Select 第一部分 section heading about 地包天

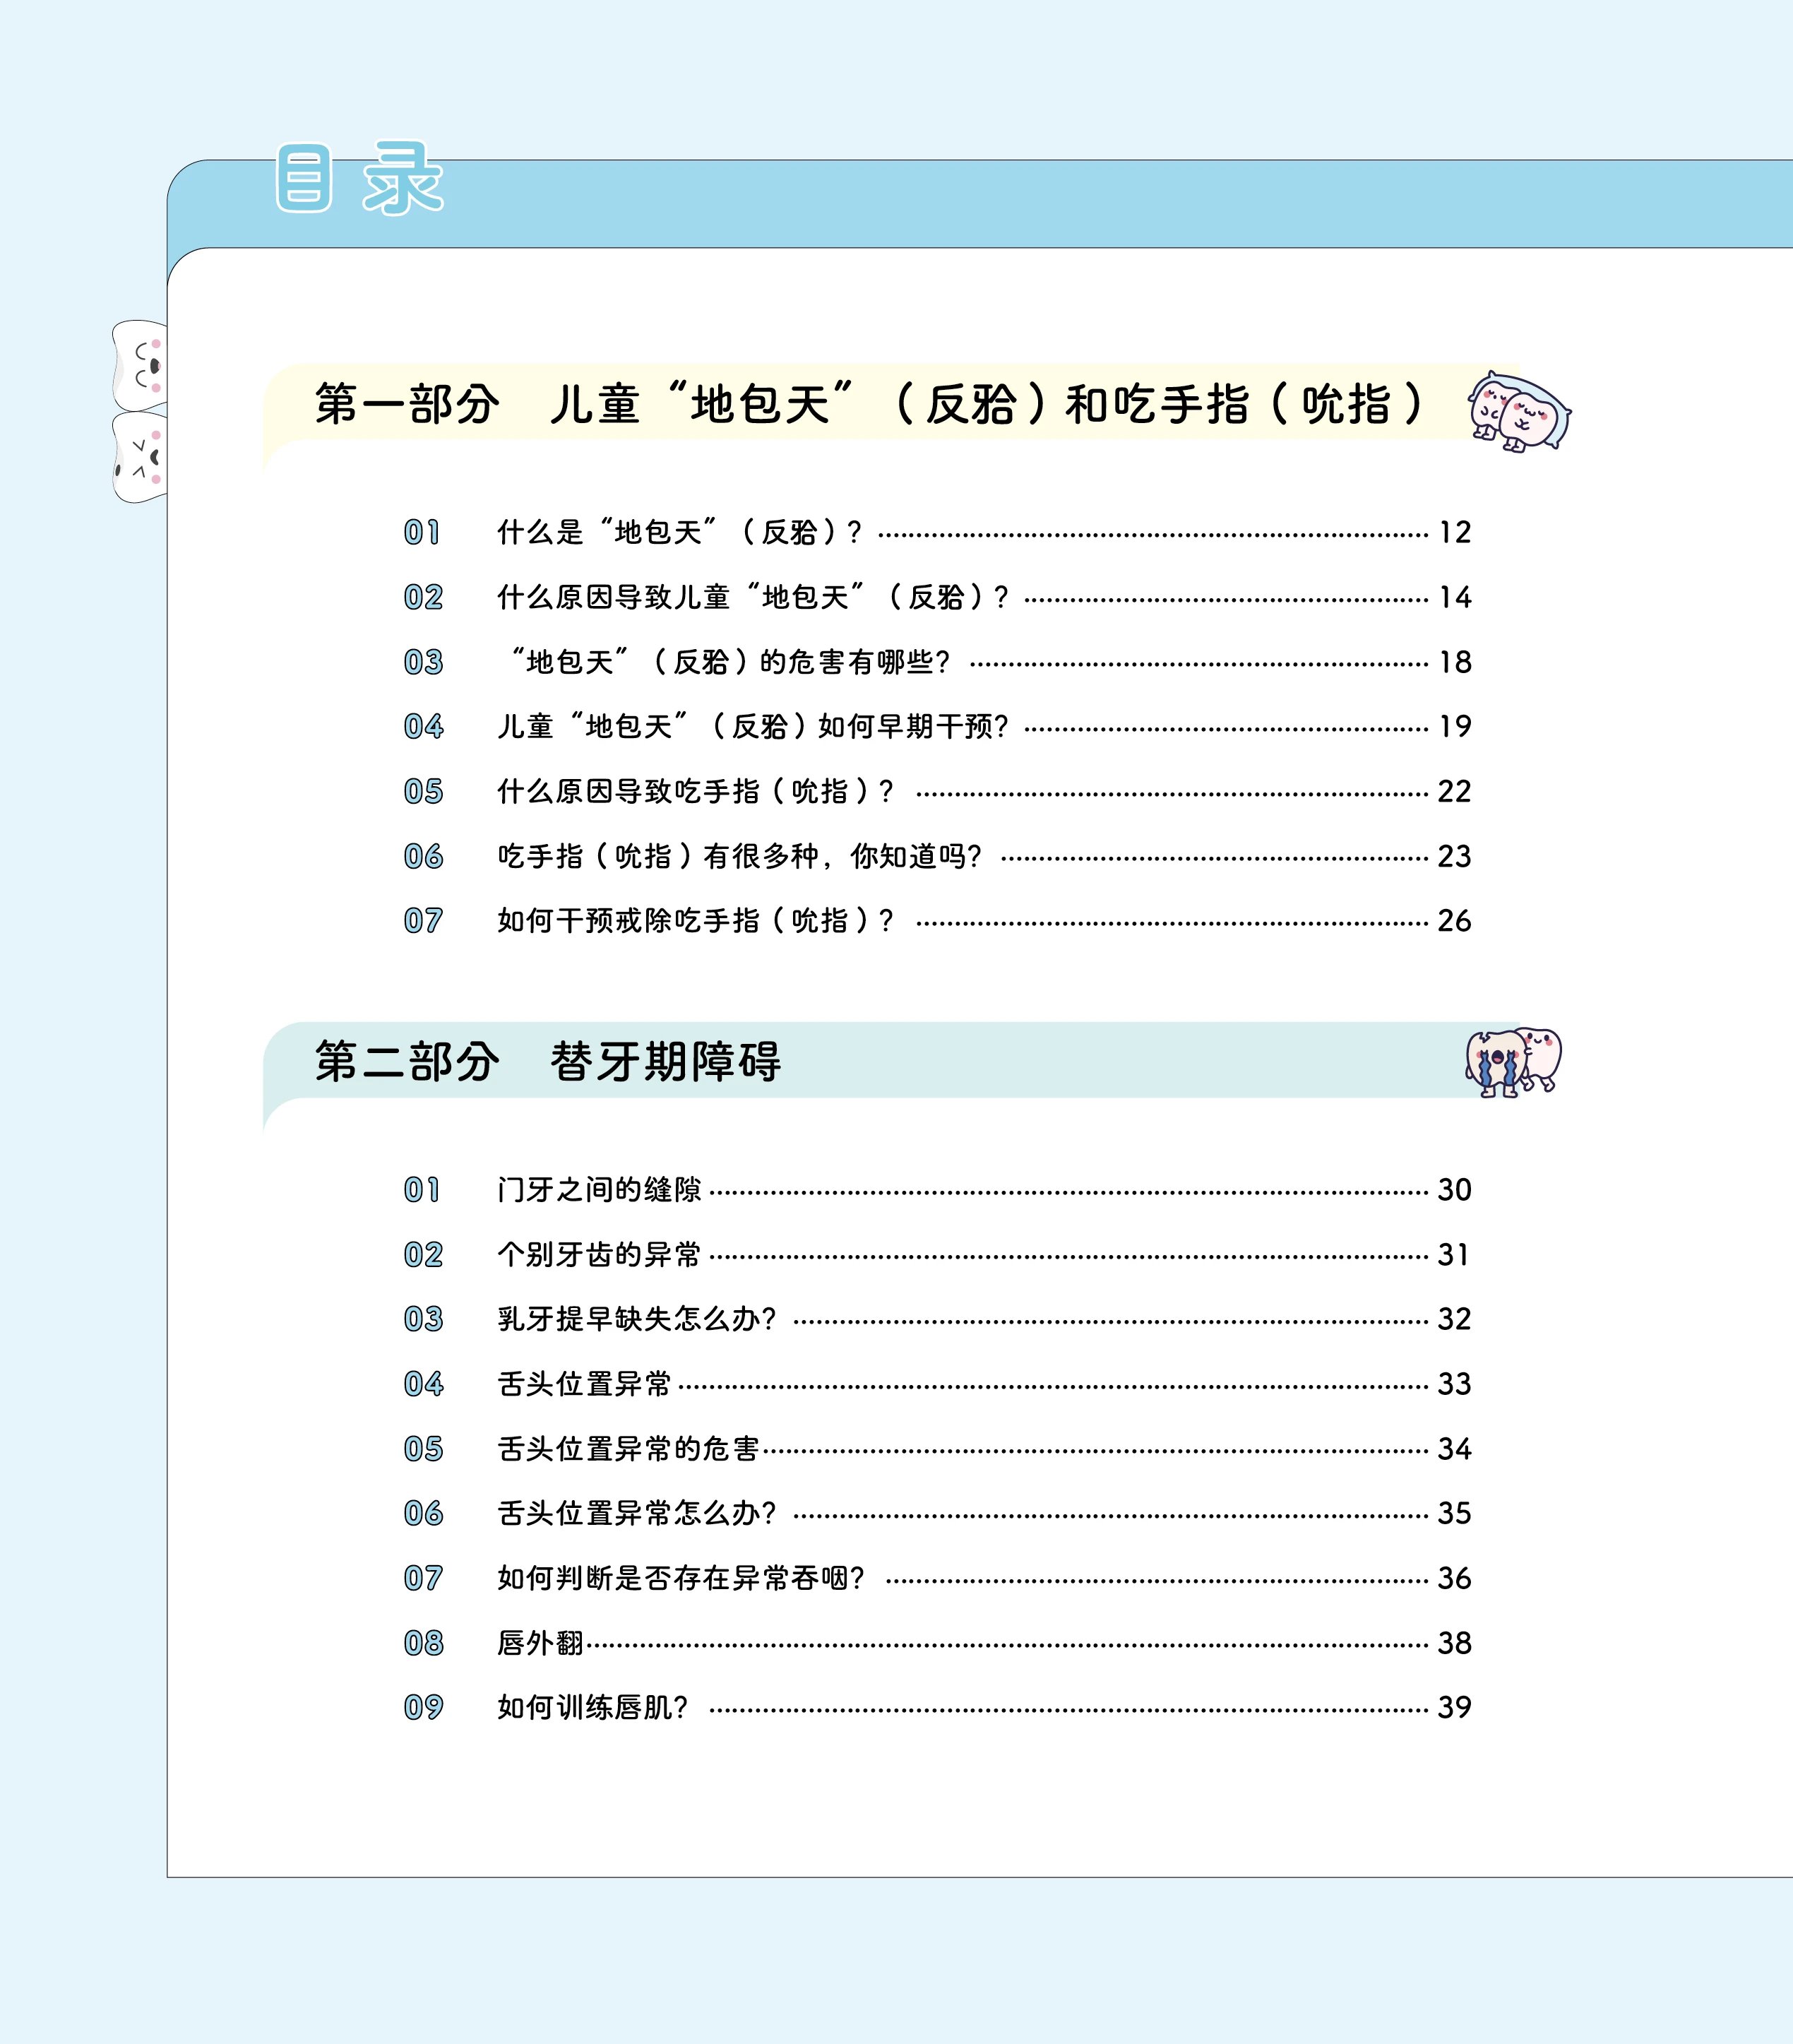868,405
